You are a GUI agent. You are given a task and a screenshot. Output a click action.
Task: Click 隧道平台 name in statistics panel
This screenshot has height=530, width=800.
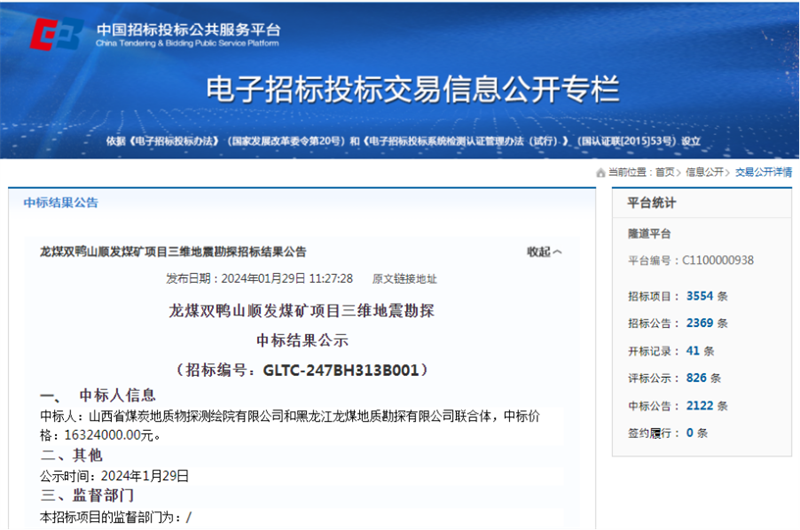tap(649, 233)
